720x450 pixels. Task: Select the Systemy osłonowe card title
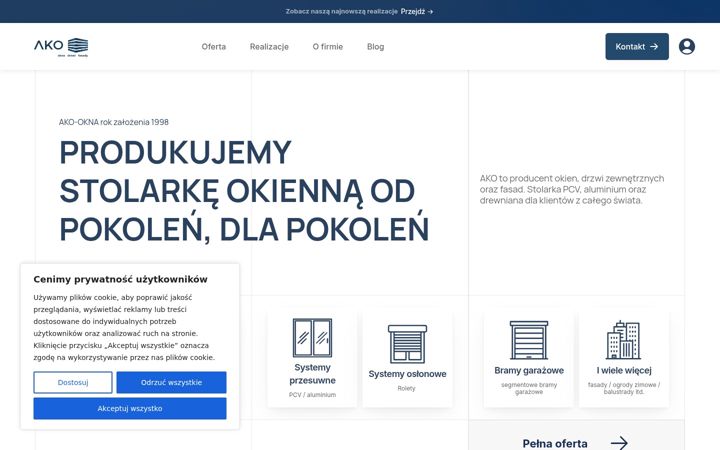(407, 374)
